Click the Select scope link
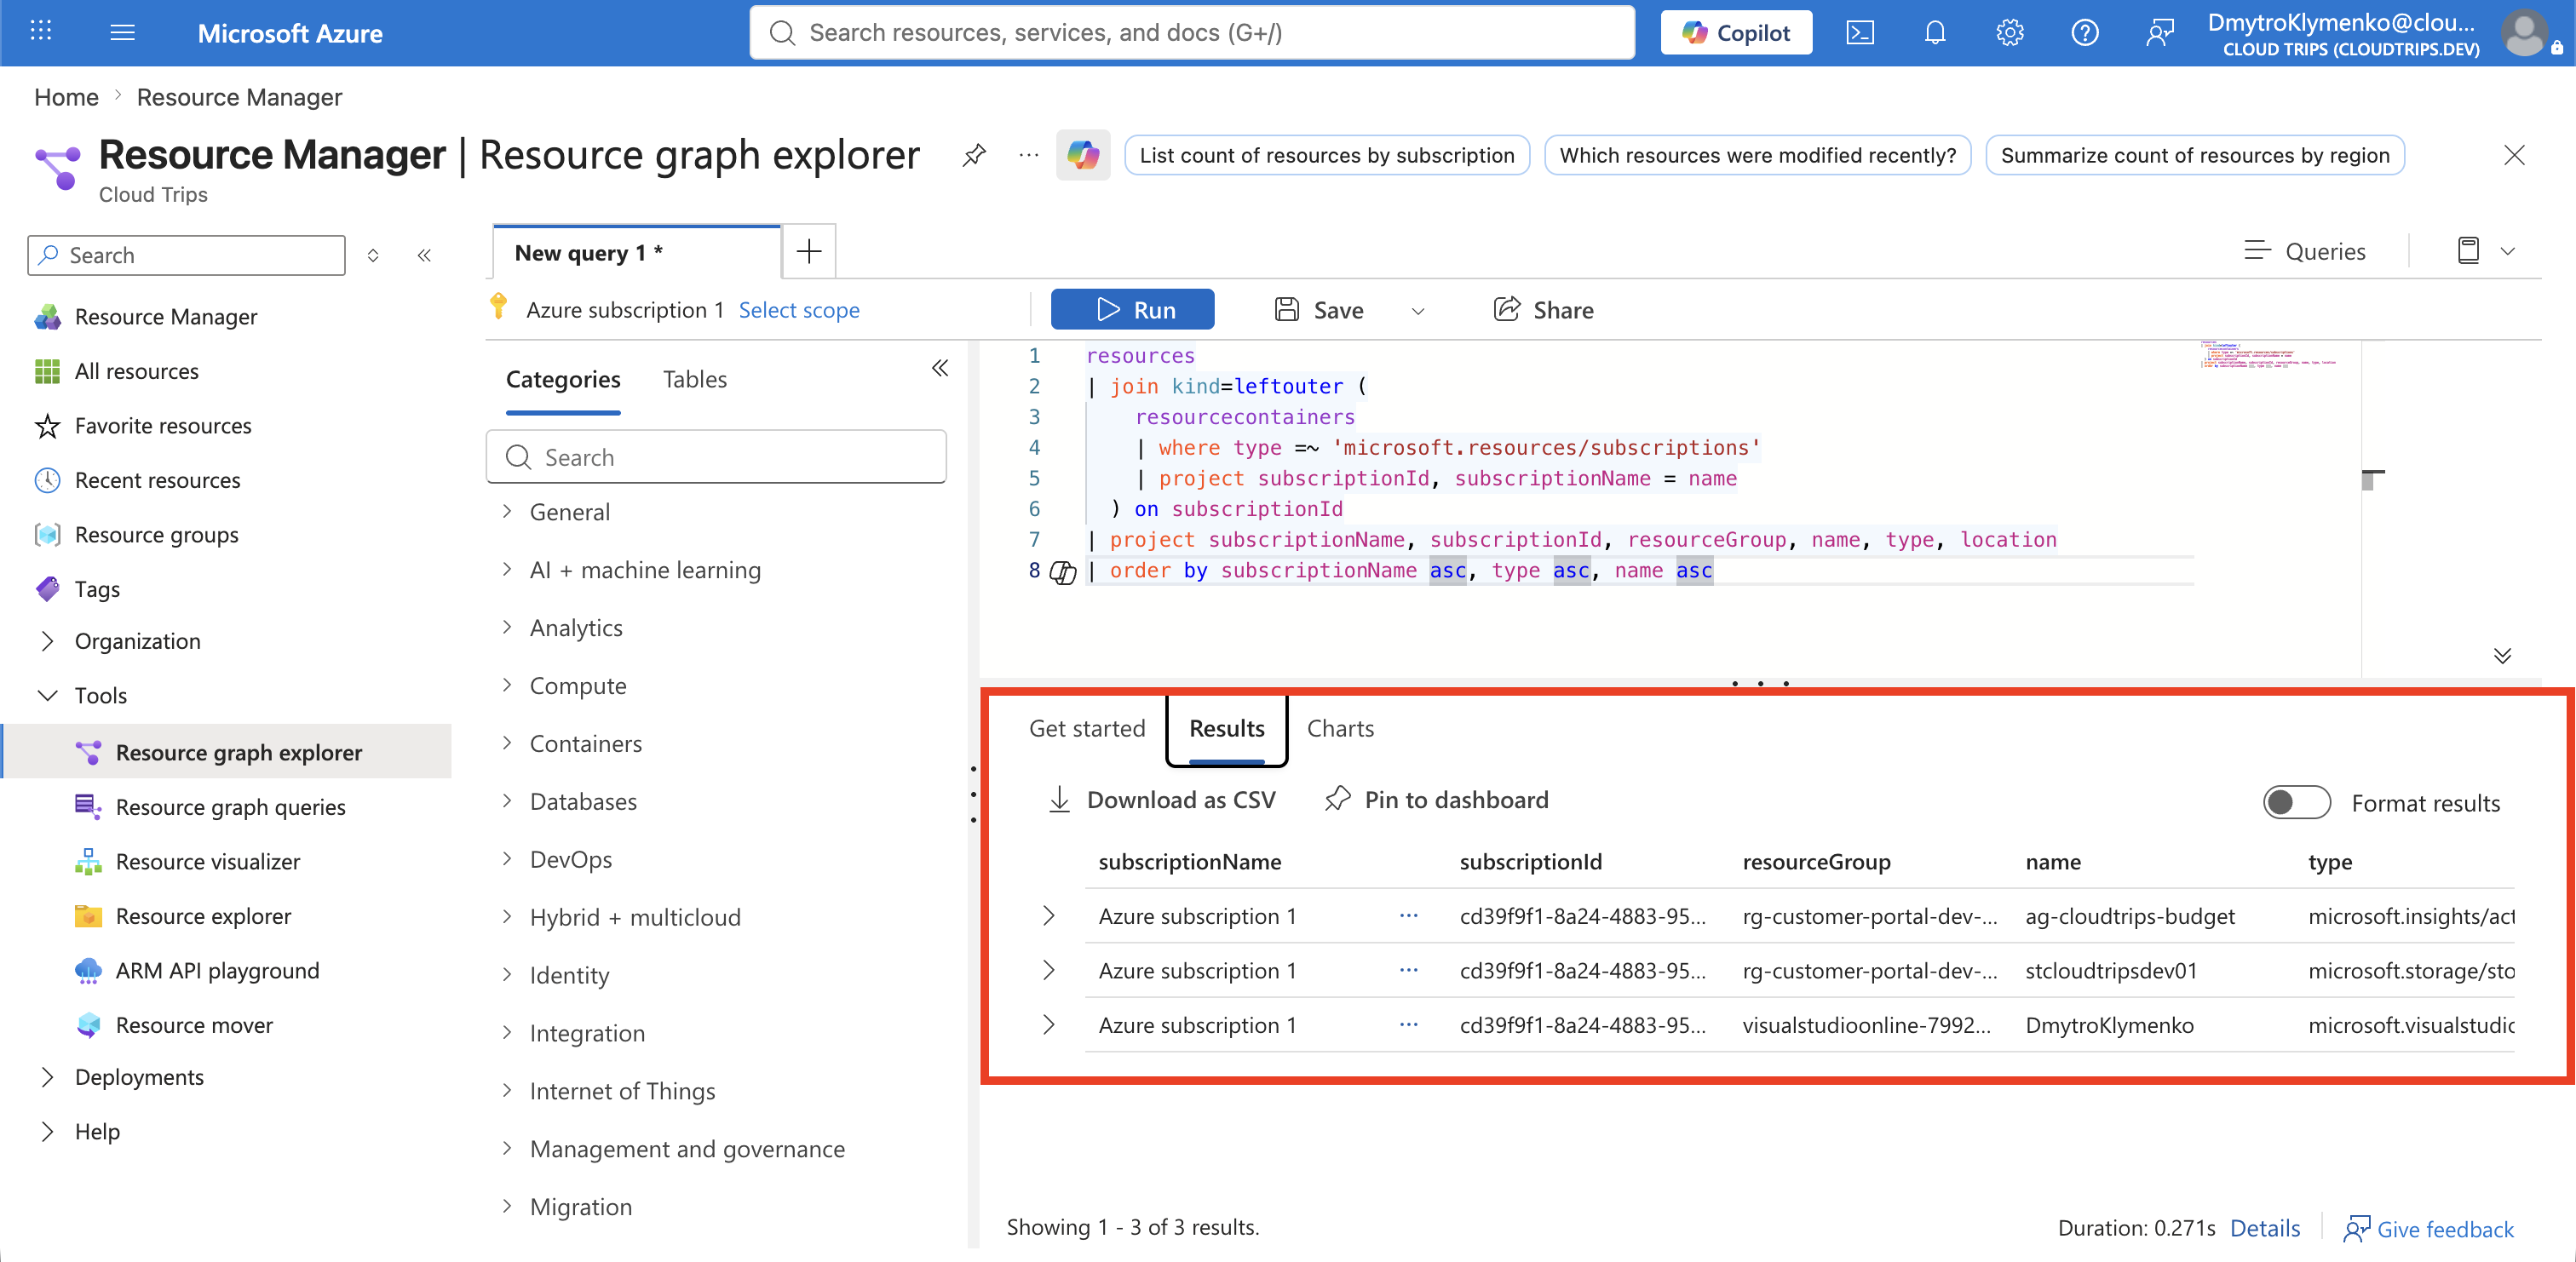Image resolution: width=2576 pixels, height=1262 pixels. click(799, 310)
